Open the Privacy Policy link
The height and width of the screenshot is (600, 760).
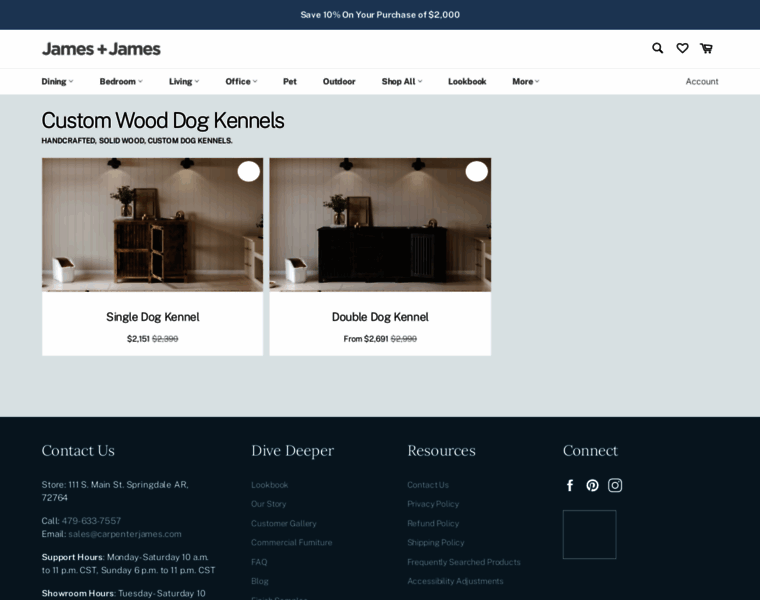point(433,504)
